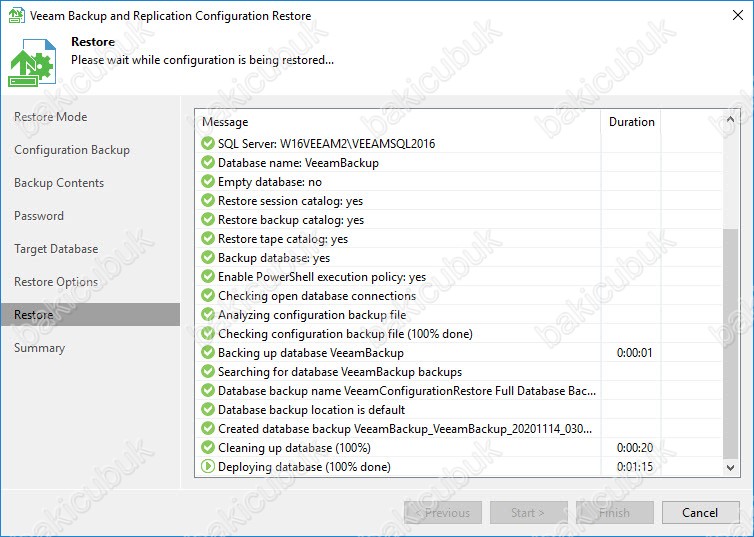This screenshot has width=754, height=537.
Task: Click the Cancel button
Action: 700,512
